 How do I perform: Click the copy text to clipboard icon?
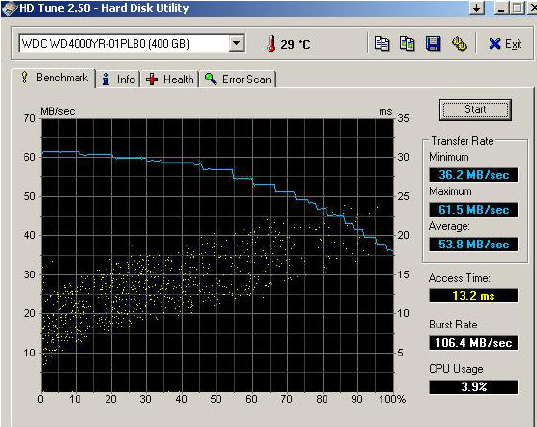382,43
